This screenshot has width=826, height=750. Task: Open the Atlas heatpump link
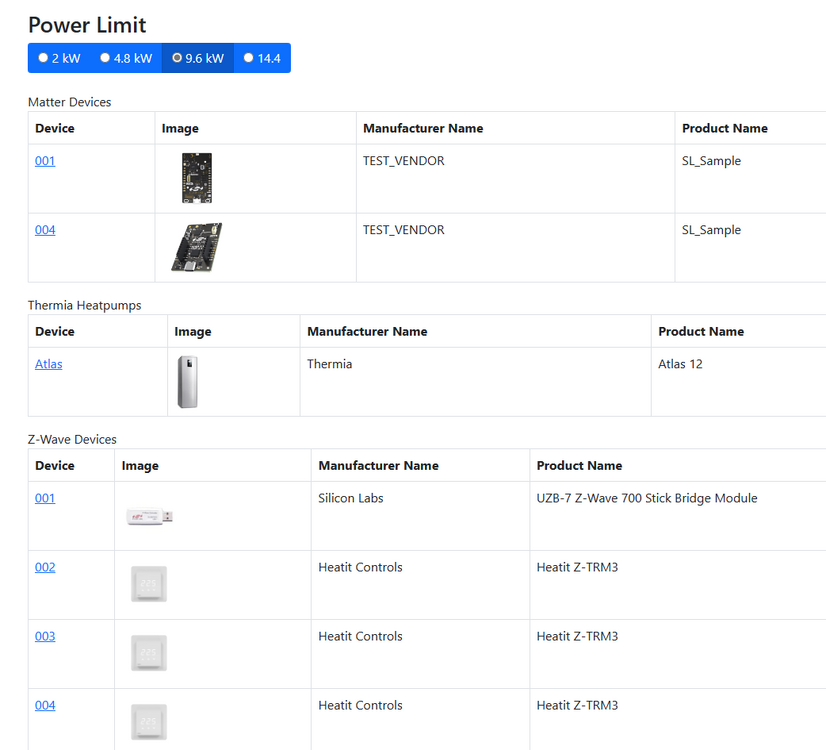click(x=48, y=364)
